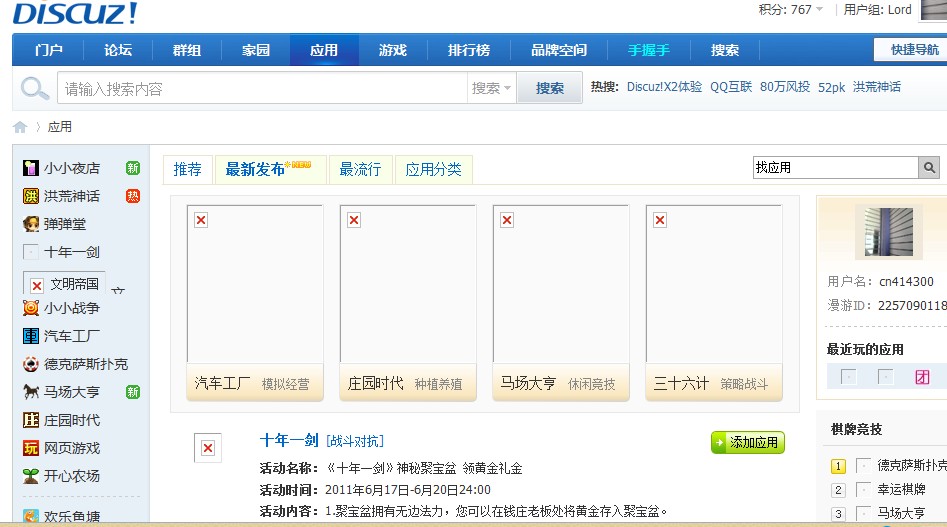
Task: Click the 请输入搜索内容 search input
Action: tap(262, 88)
